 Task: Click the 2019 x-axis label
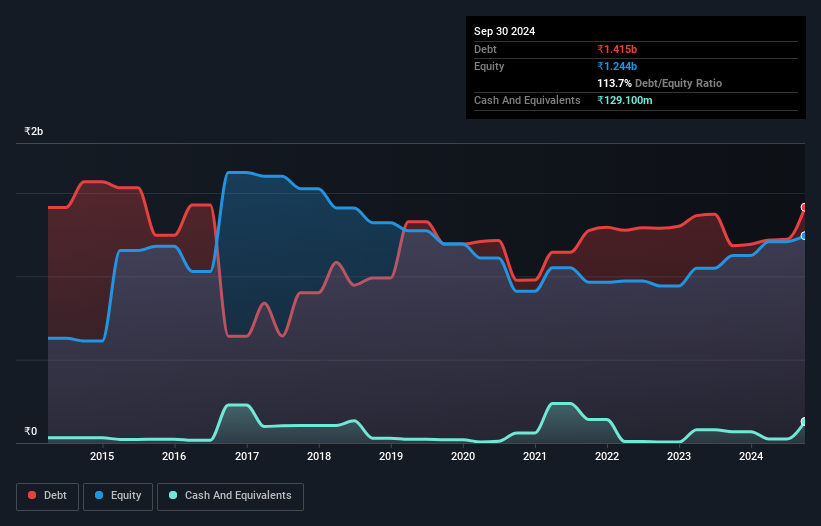pyautogui.click(x=391, y=456)
